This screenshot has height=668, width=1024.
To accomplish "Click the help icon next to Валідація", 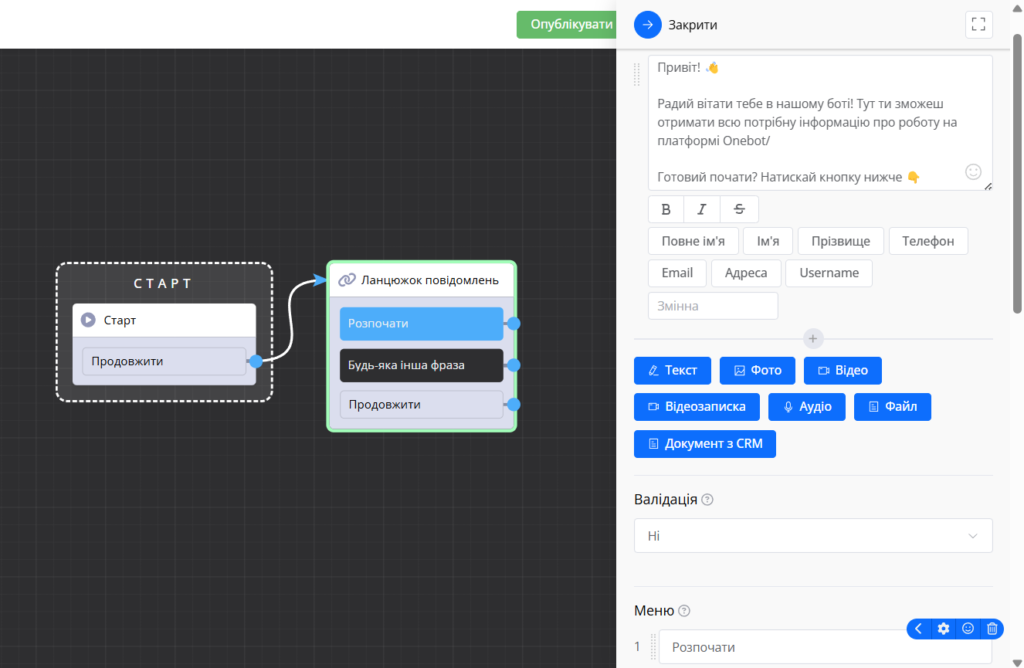I will [707, 500].
